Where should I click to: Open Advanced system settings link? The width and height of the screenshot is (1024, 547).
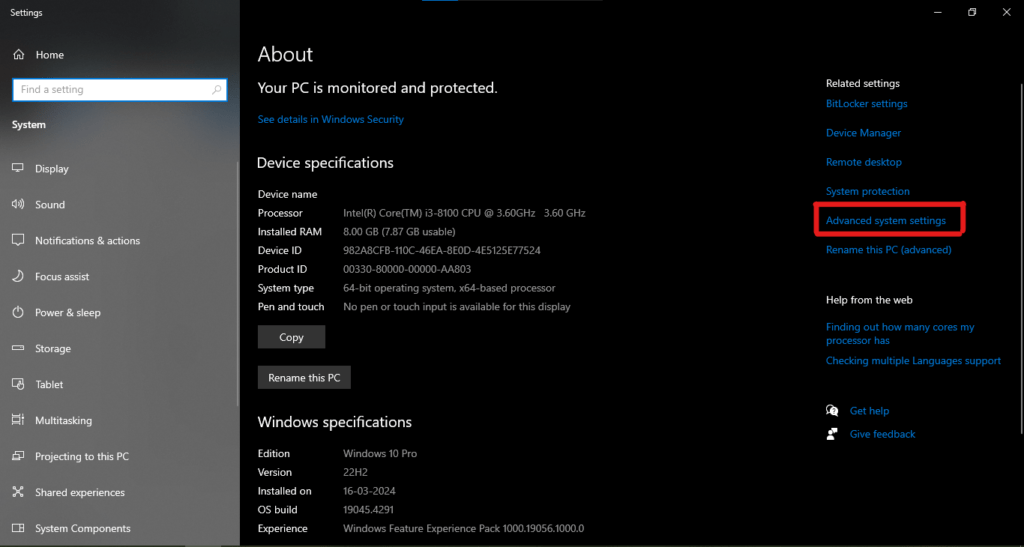pos(886,221)
